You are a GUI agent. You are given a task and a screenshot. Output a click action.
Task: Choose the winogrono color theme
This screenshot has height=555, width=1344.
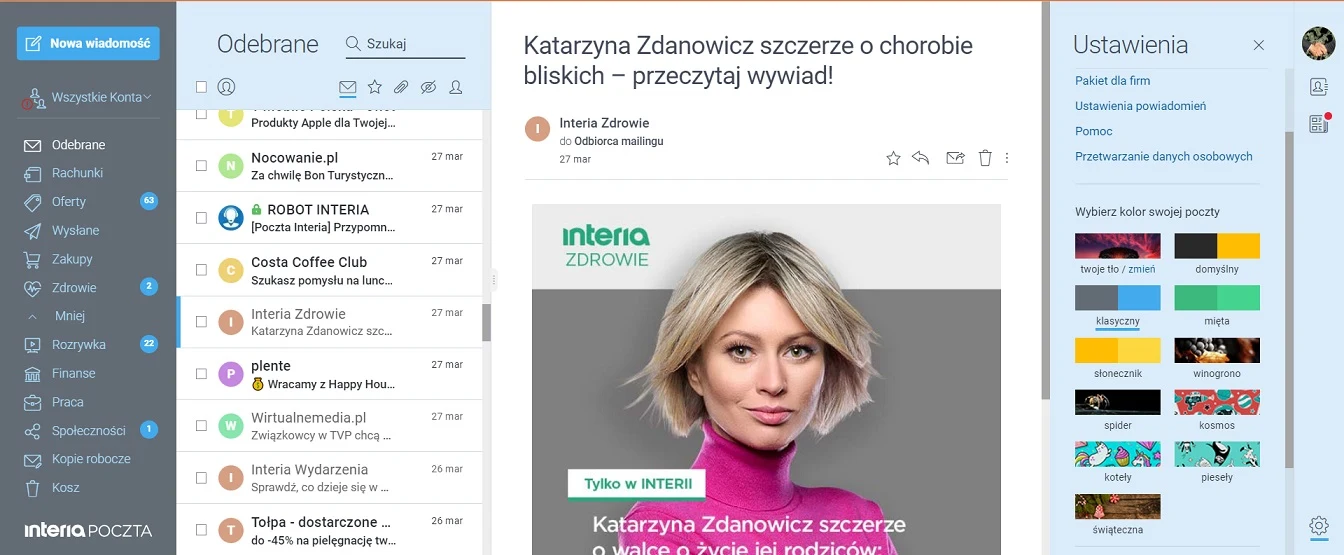tap(1217, 350)
